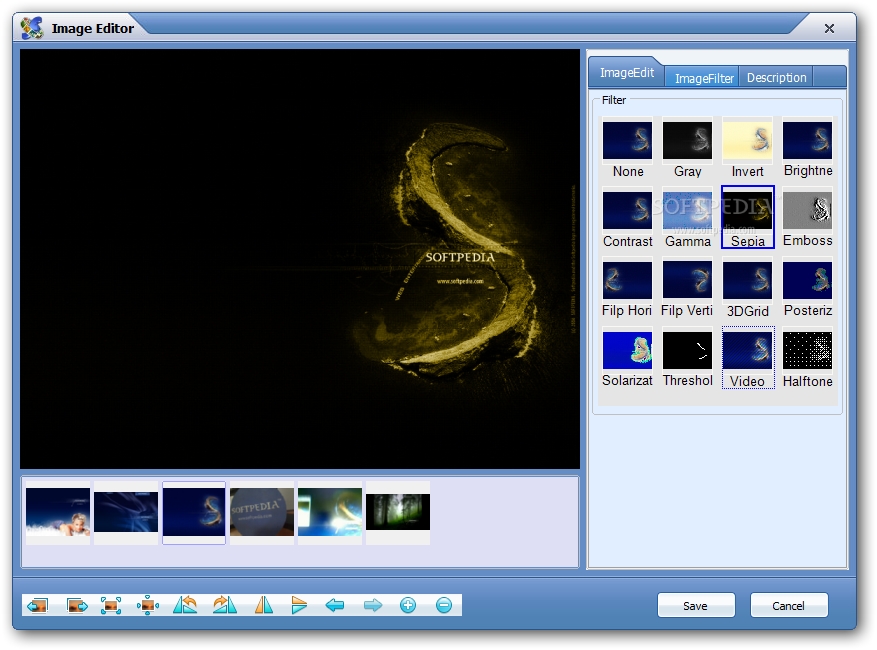Apply the Gray filter

click(687, 149)
